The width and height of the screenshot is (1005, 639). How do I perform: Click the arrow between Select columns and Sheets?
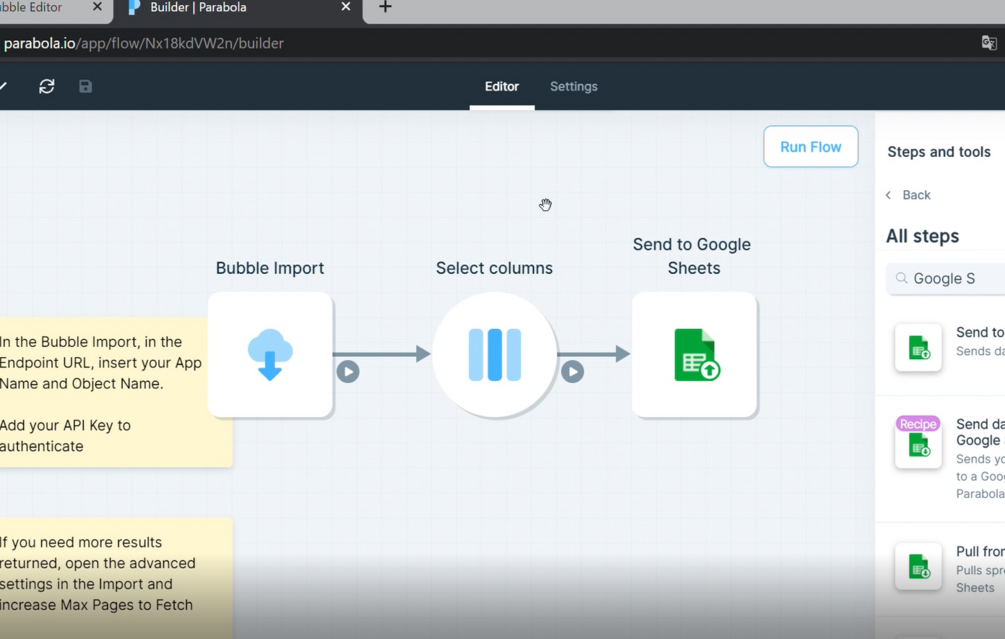coord(572,372)
